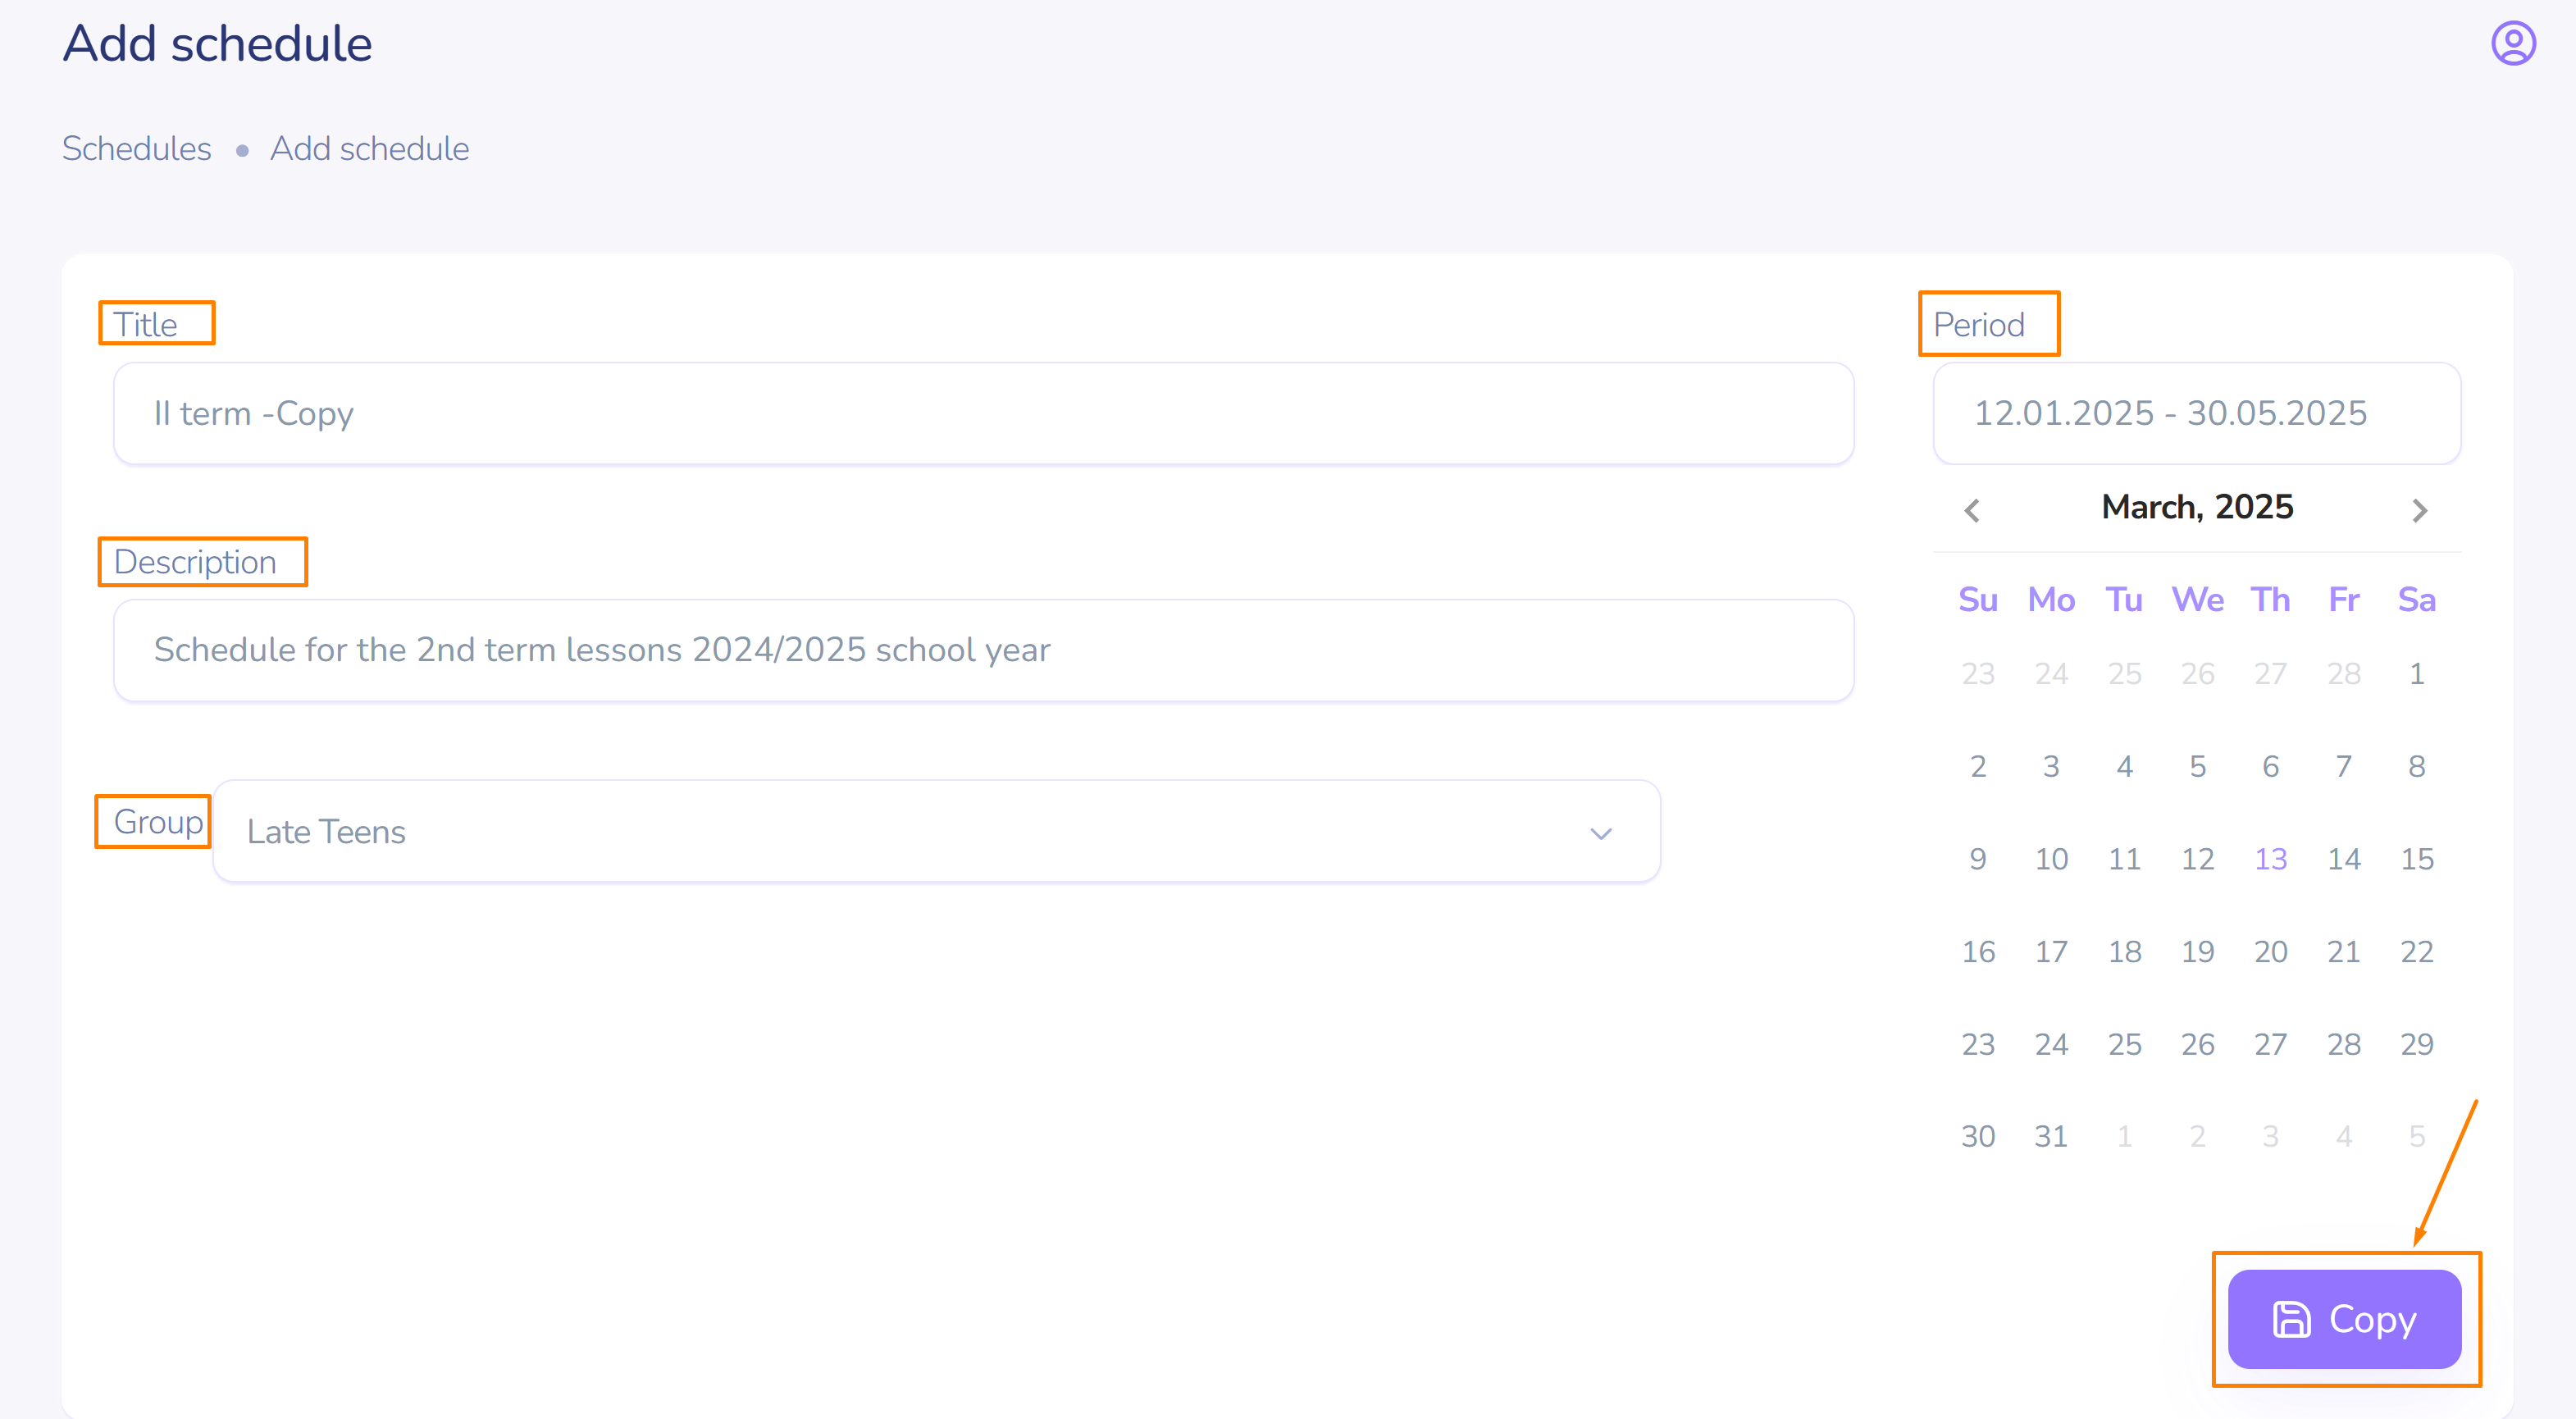The height and width of the screenshot is (1419, 2576).
Task: Select March 9 calendar day
Action: pyautogui.click(x=1977, y=859)
